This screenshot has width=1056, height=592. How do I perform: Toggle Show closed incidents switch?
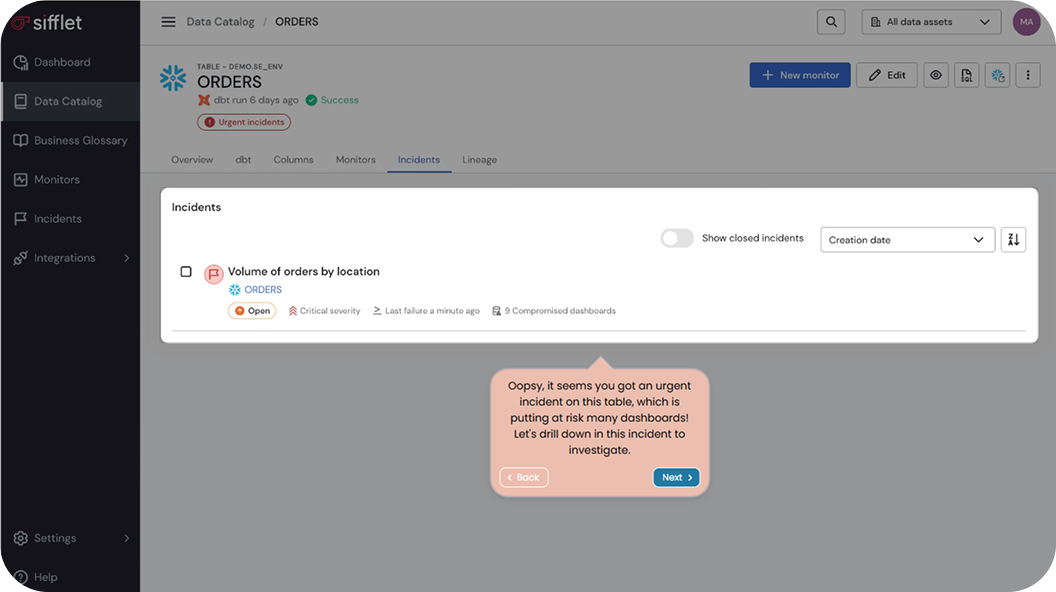click(677, 238)
